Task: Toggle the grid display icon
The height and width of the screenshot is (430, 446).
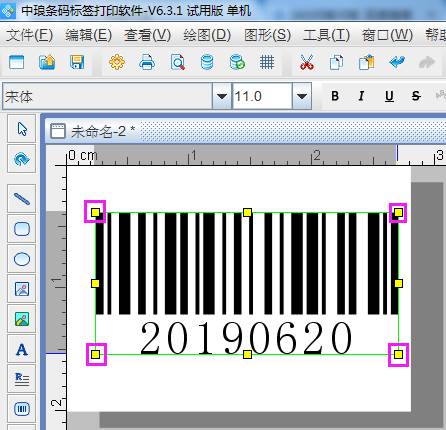Action: point(267,62)
